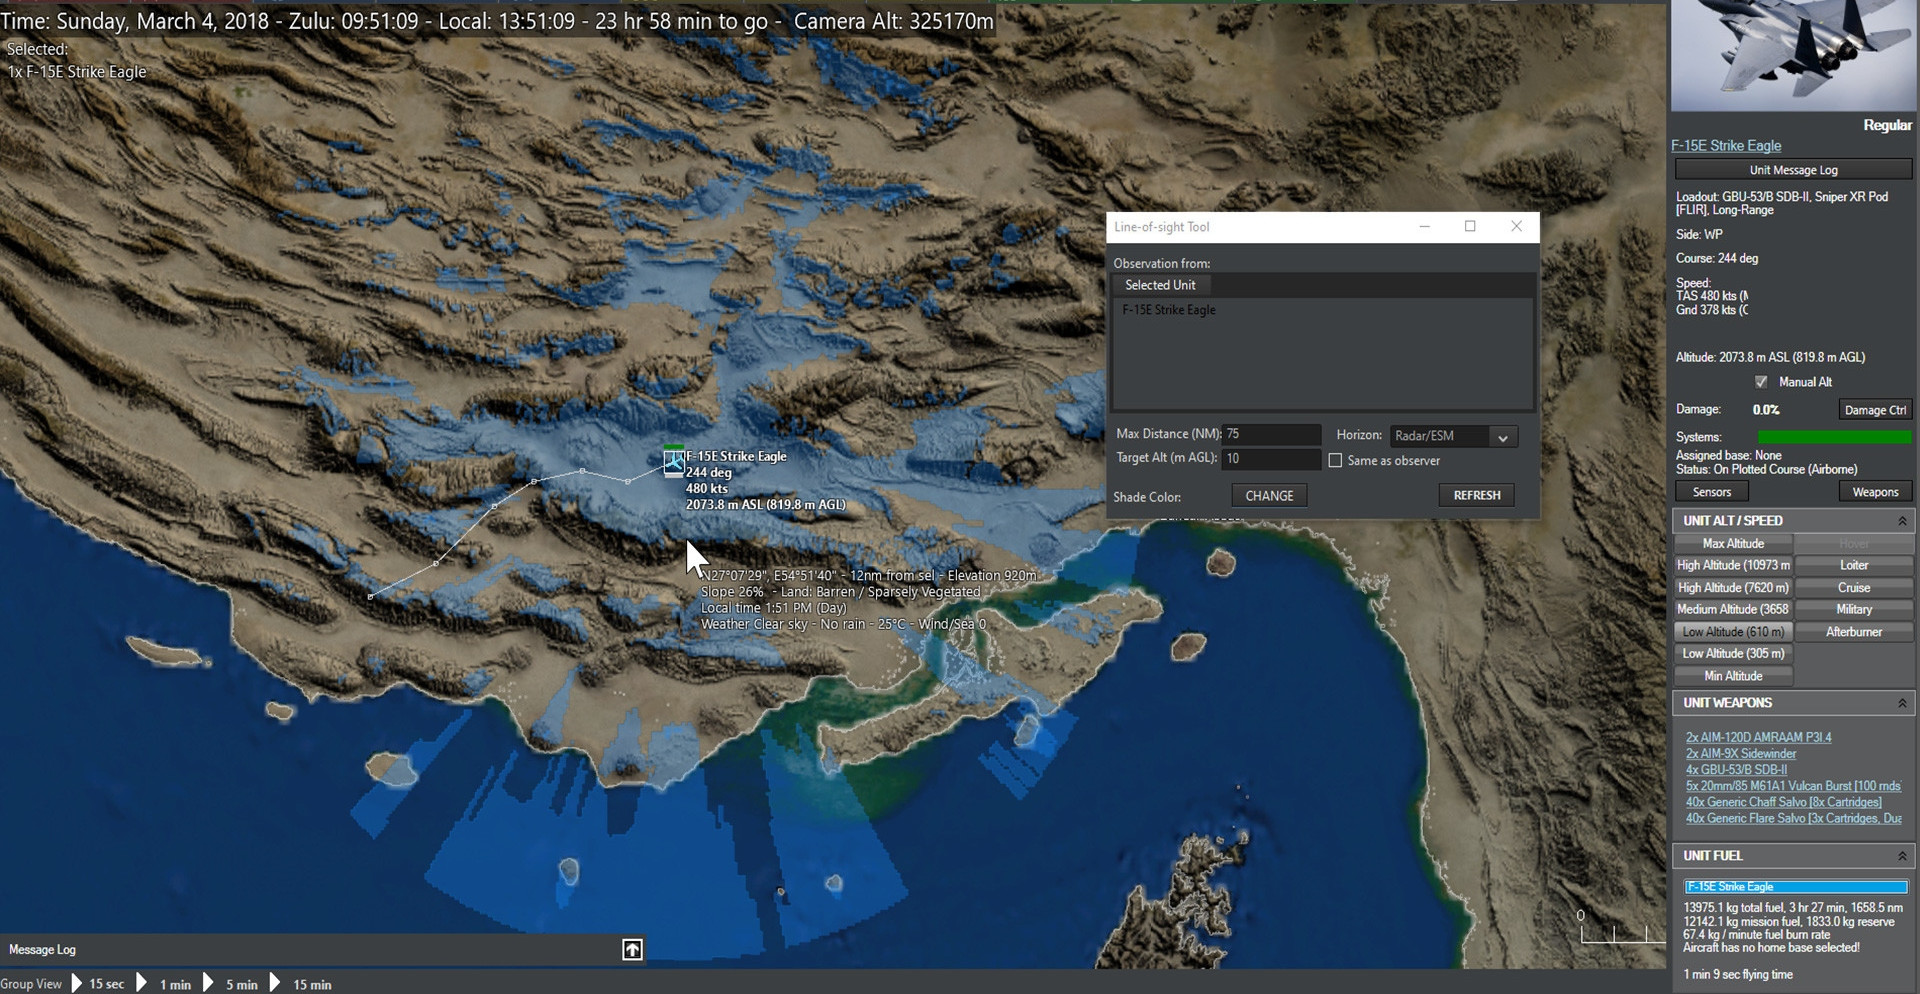This screenshot has width=1920, height=994.
Task: Click the 15 sec time step play arrow
Action: pyautogui.click(x=77, y=983)
